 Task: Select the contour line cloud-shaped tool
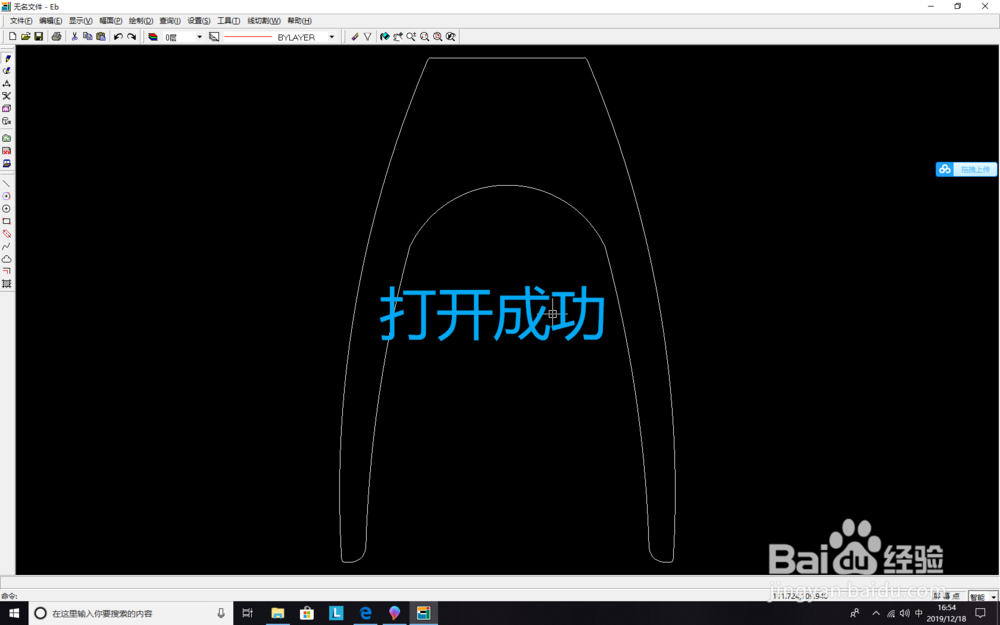[x=6, y=259]
